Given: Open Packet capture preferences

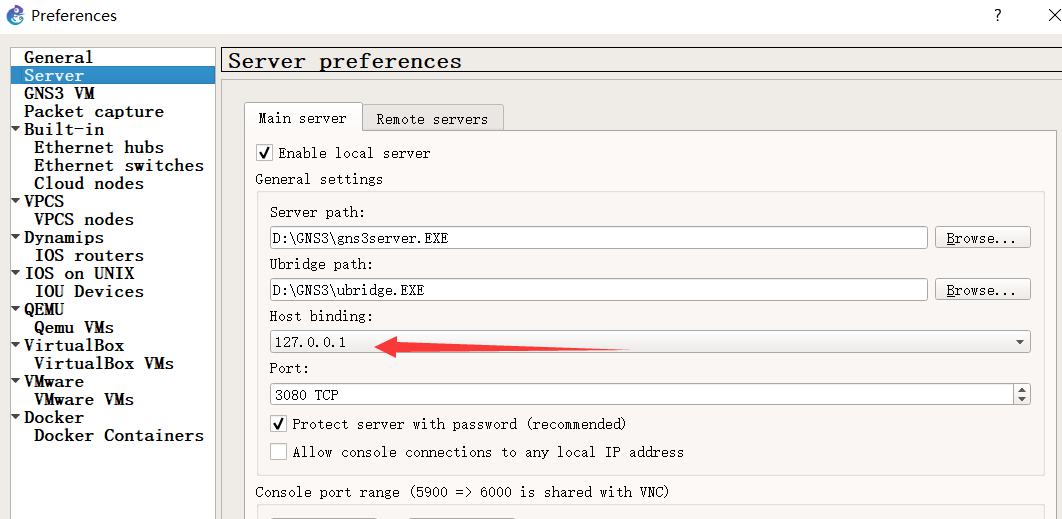Looking at the screenshot, I should (x=94, y=111).
